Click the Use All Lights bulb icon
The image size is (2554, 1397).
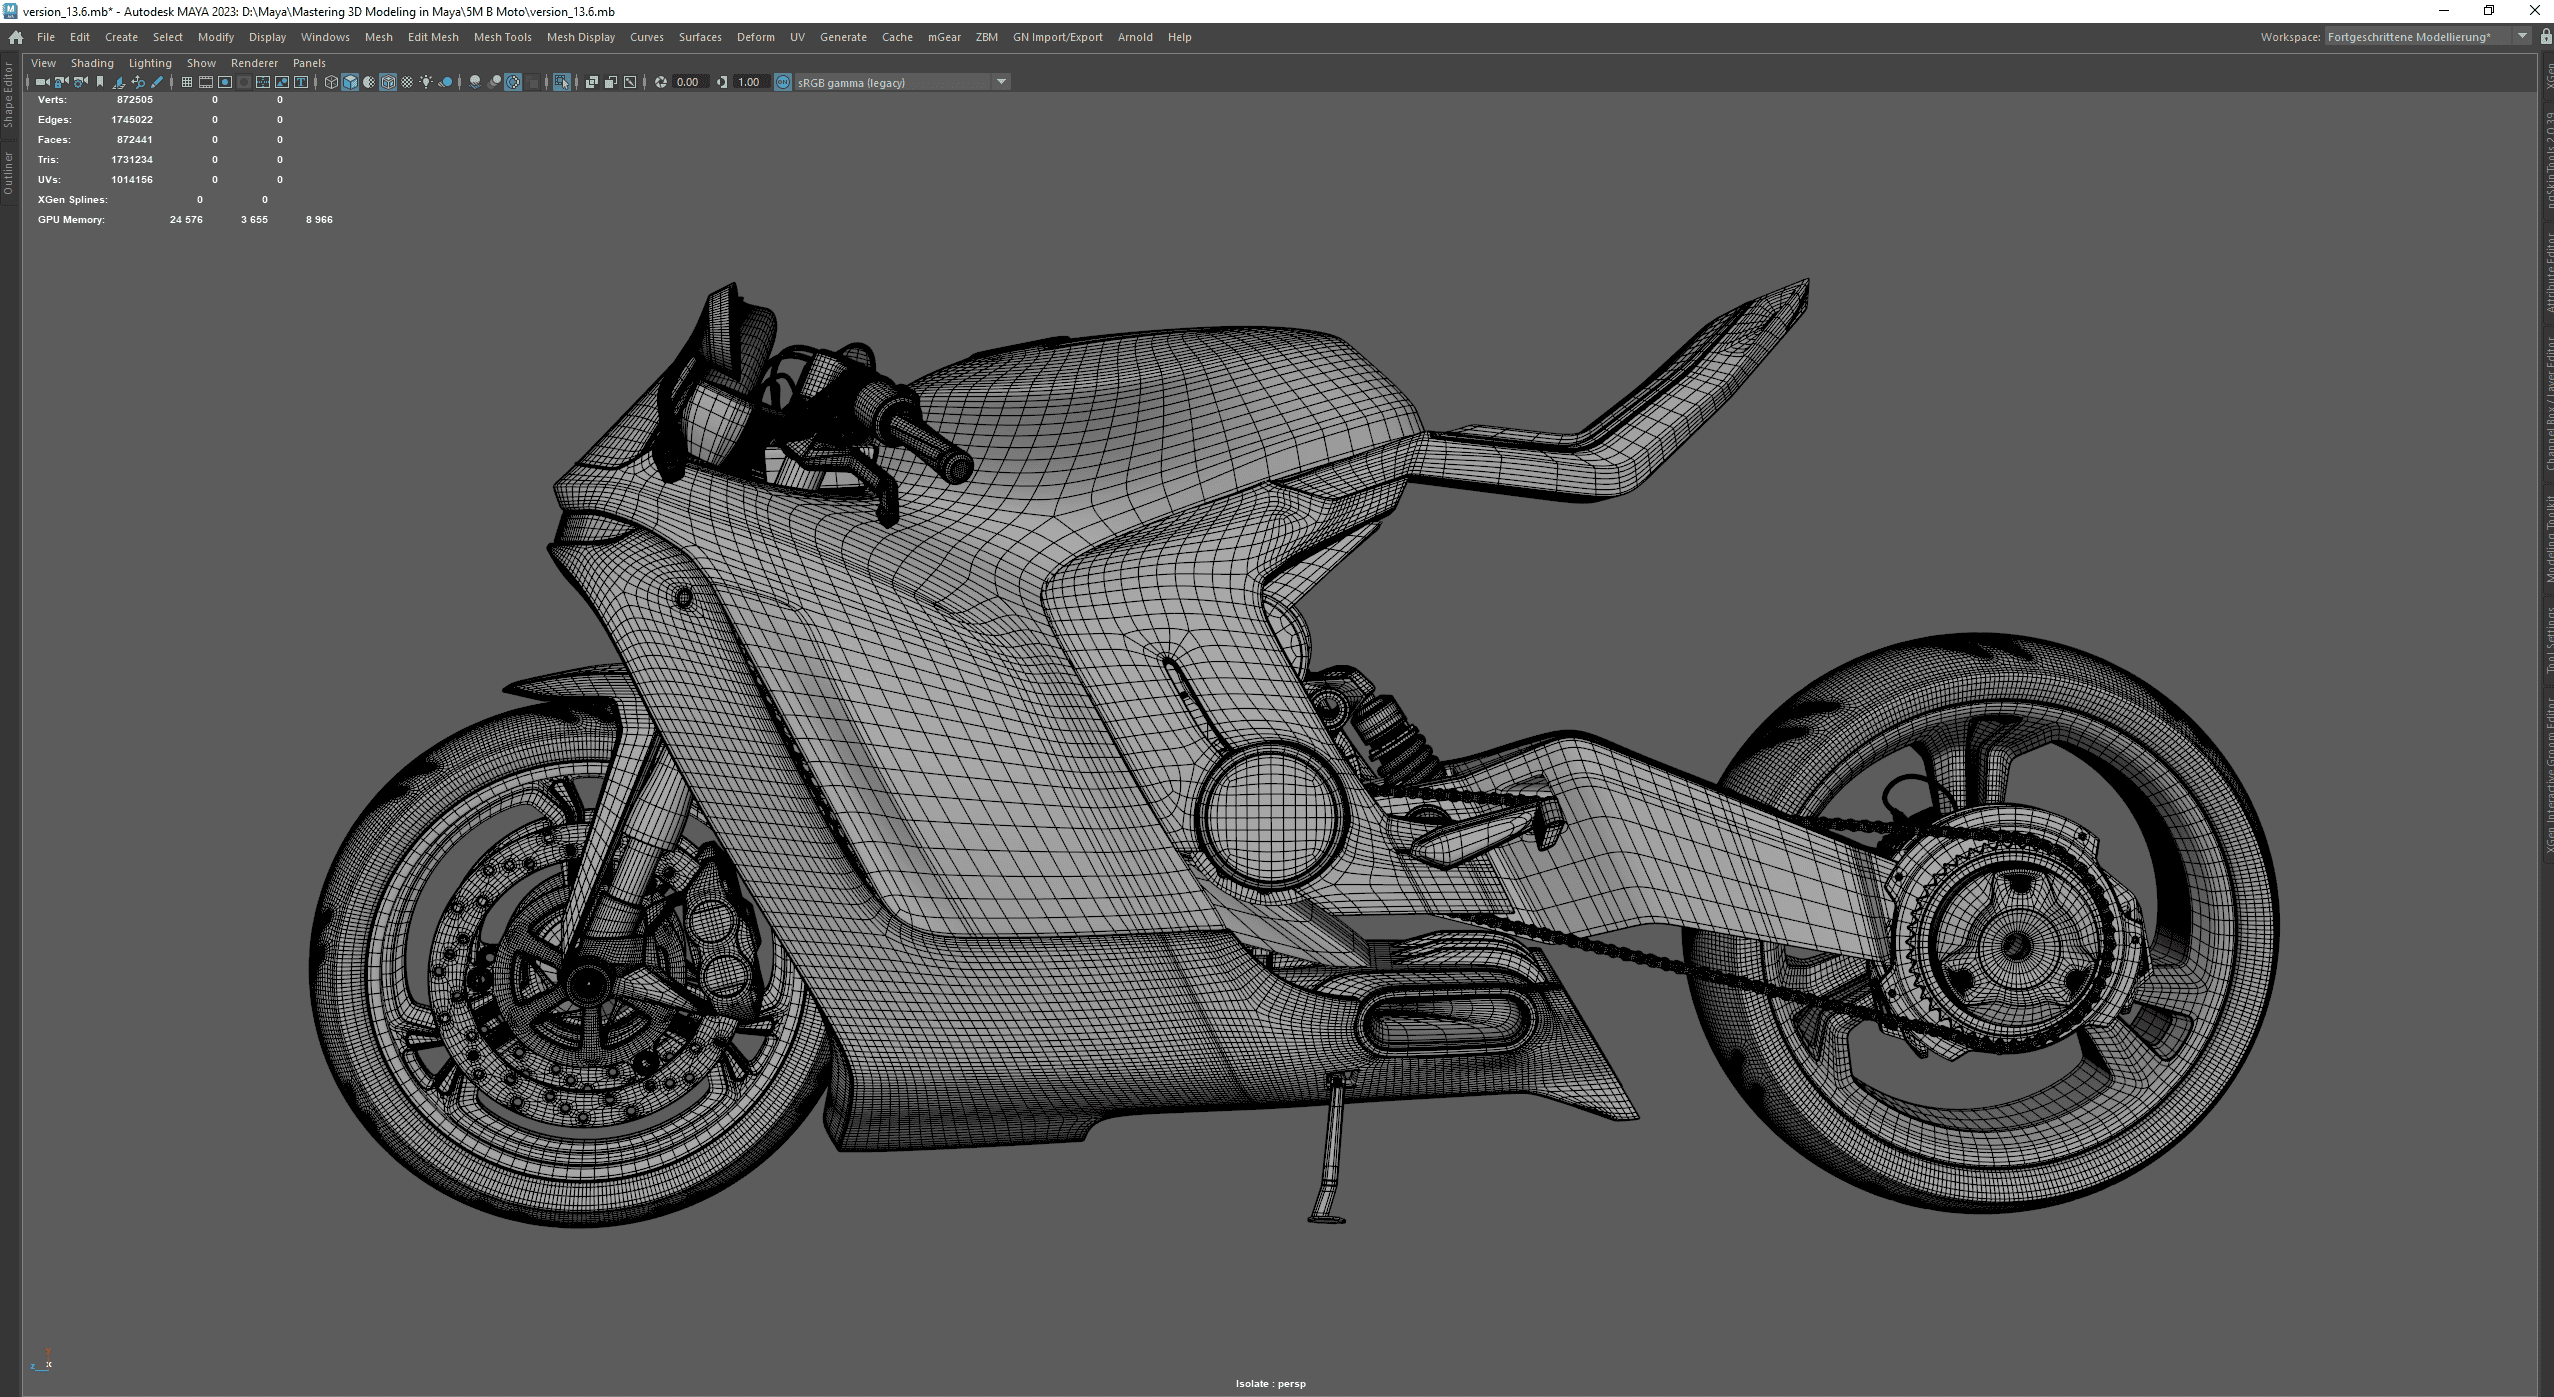tap(426, 82)
